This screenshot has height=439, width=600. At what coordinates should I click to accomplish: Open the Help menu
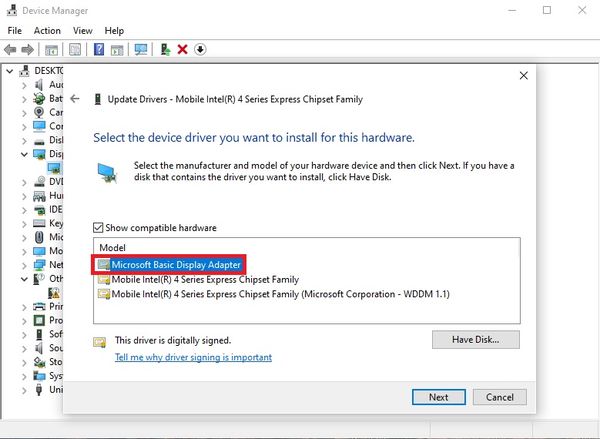(x=114, y=31)
